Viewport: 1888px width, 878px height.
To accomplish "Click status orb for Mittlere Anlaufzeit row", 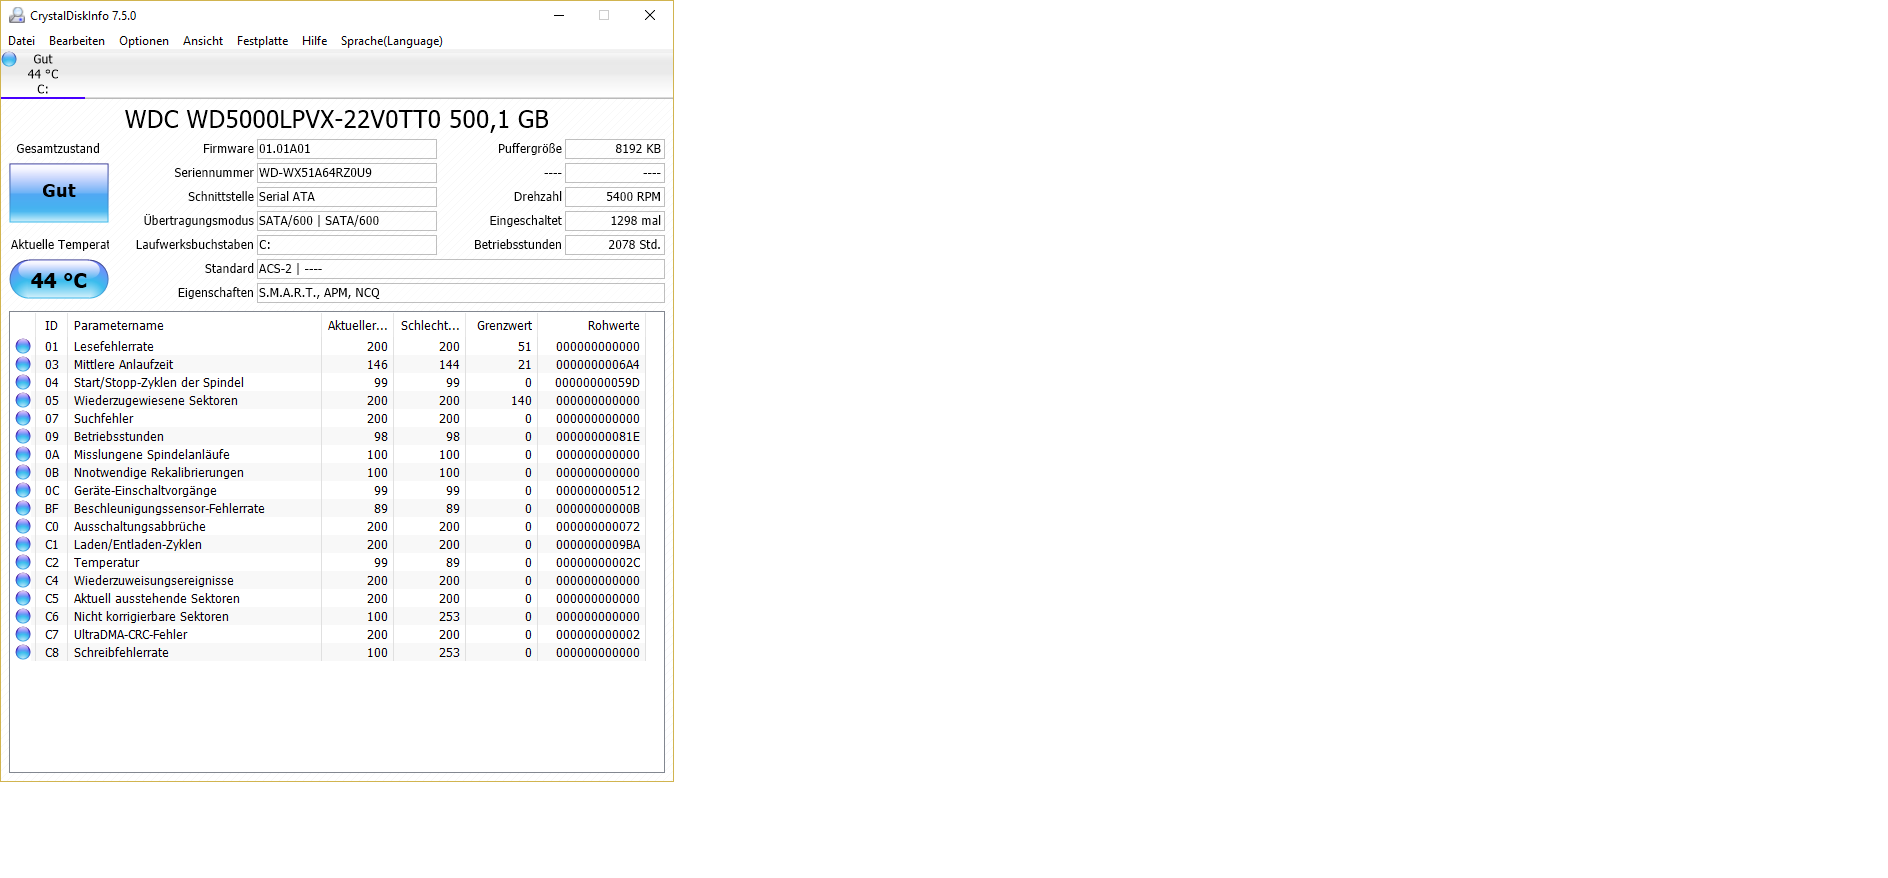I will point(23,364).
